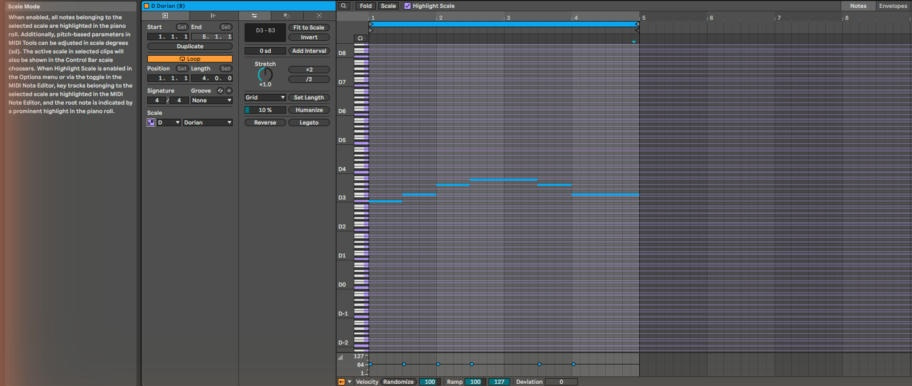Click the Humanize button
The height and width of the screenshot is (386, 912).
click(x=309, y=110)
